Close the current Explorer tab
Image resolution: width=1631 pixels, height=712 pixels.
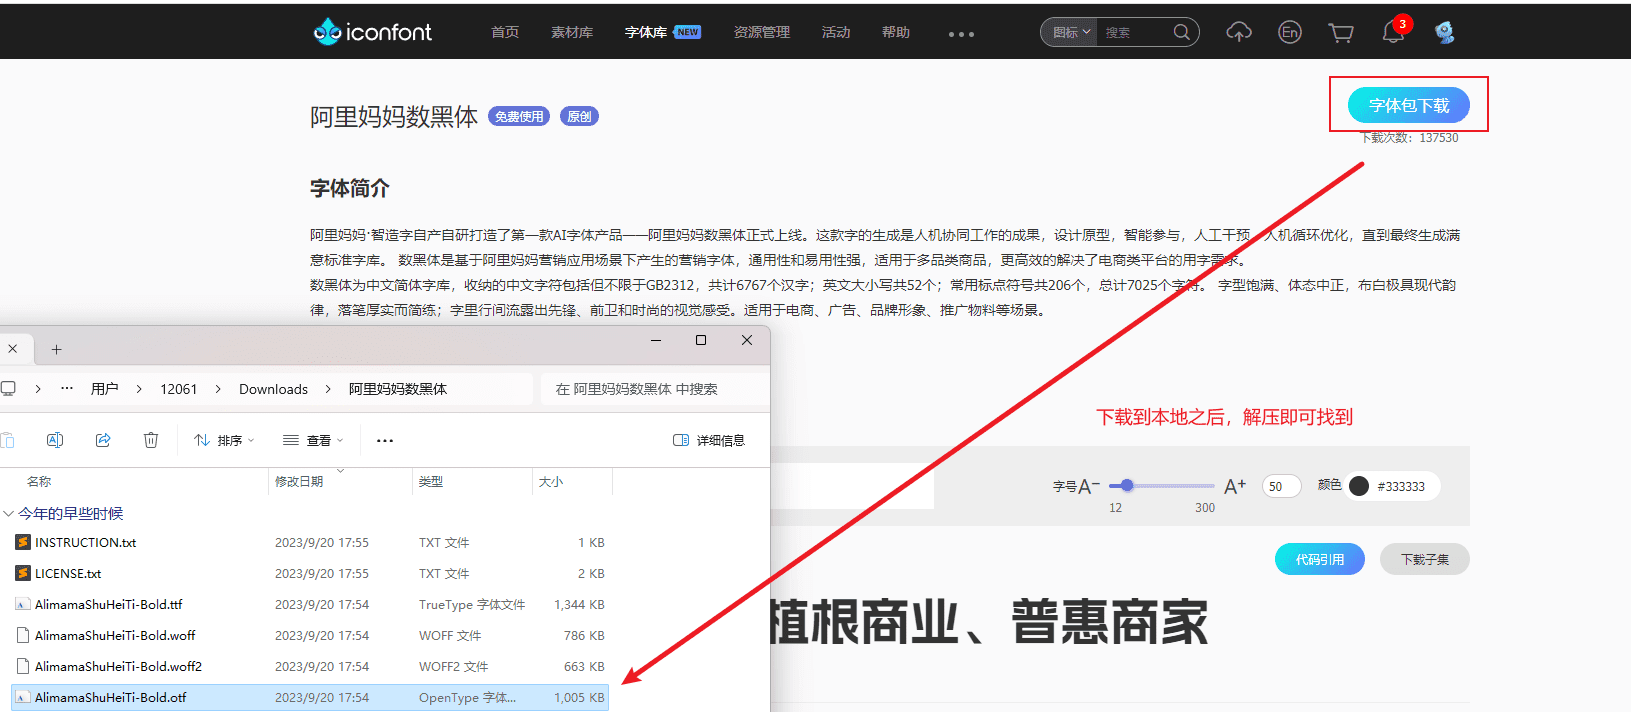tap(13, 349)
